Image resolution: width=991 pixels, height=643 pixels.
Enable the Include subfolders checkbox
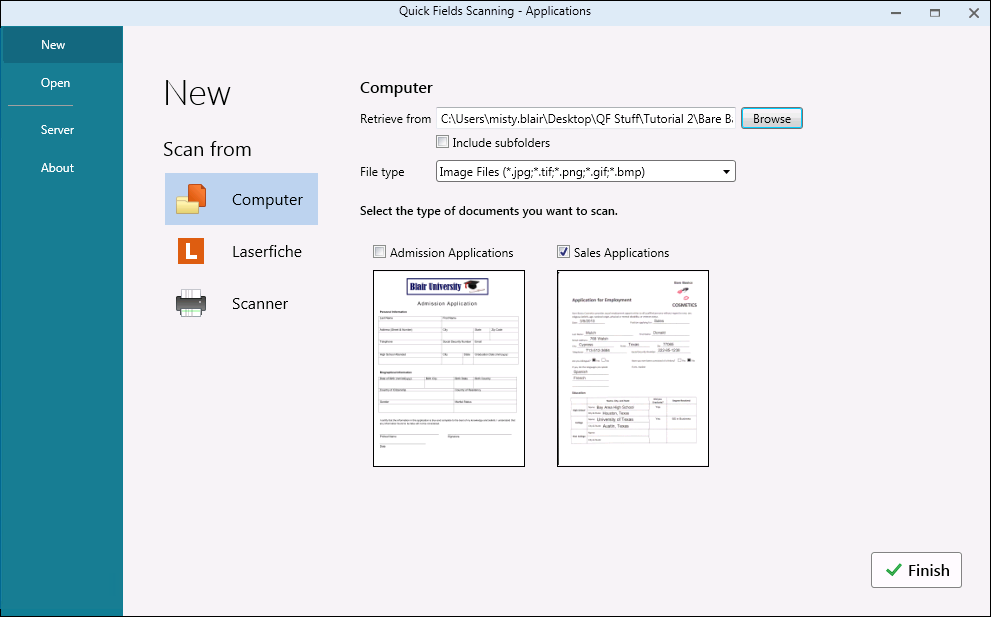pos(443,142)
